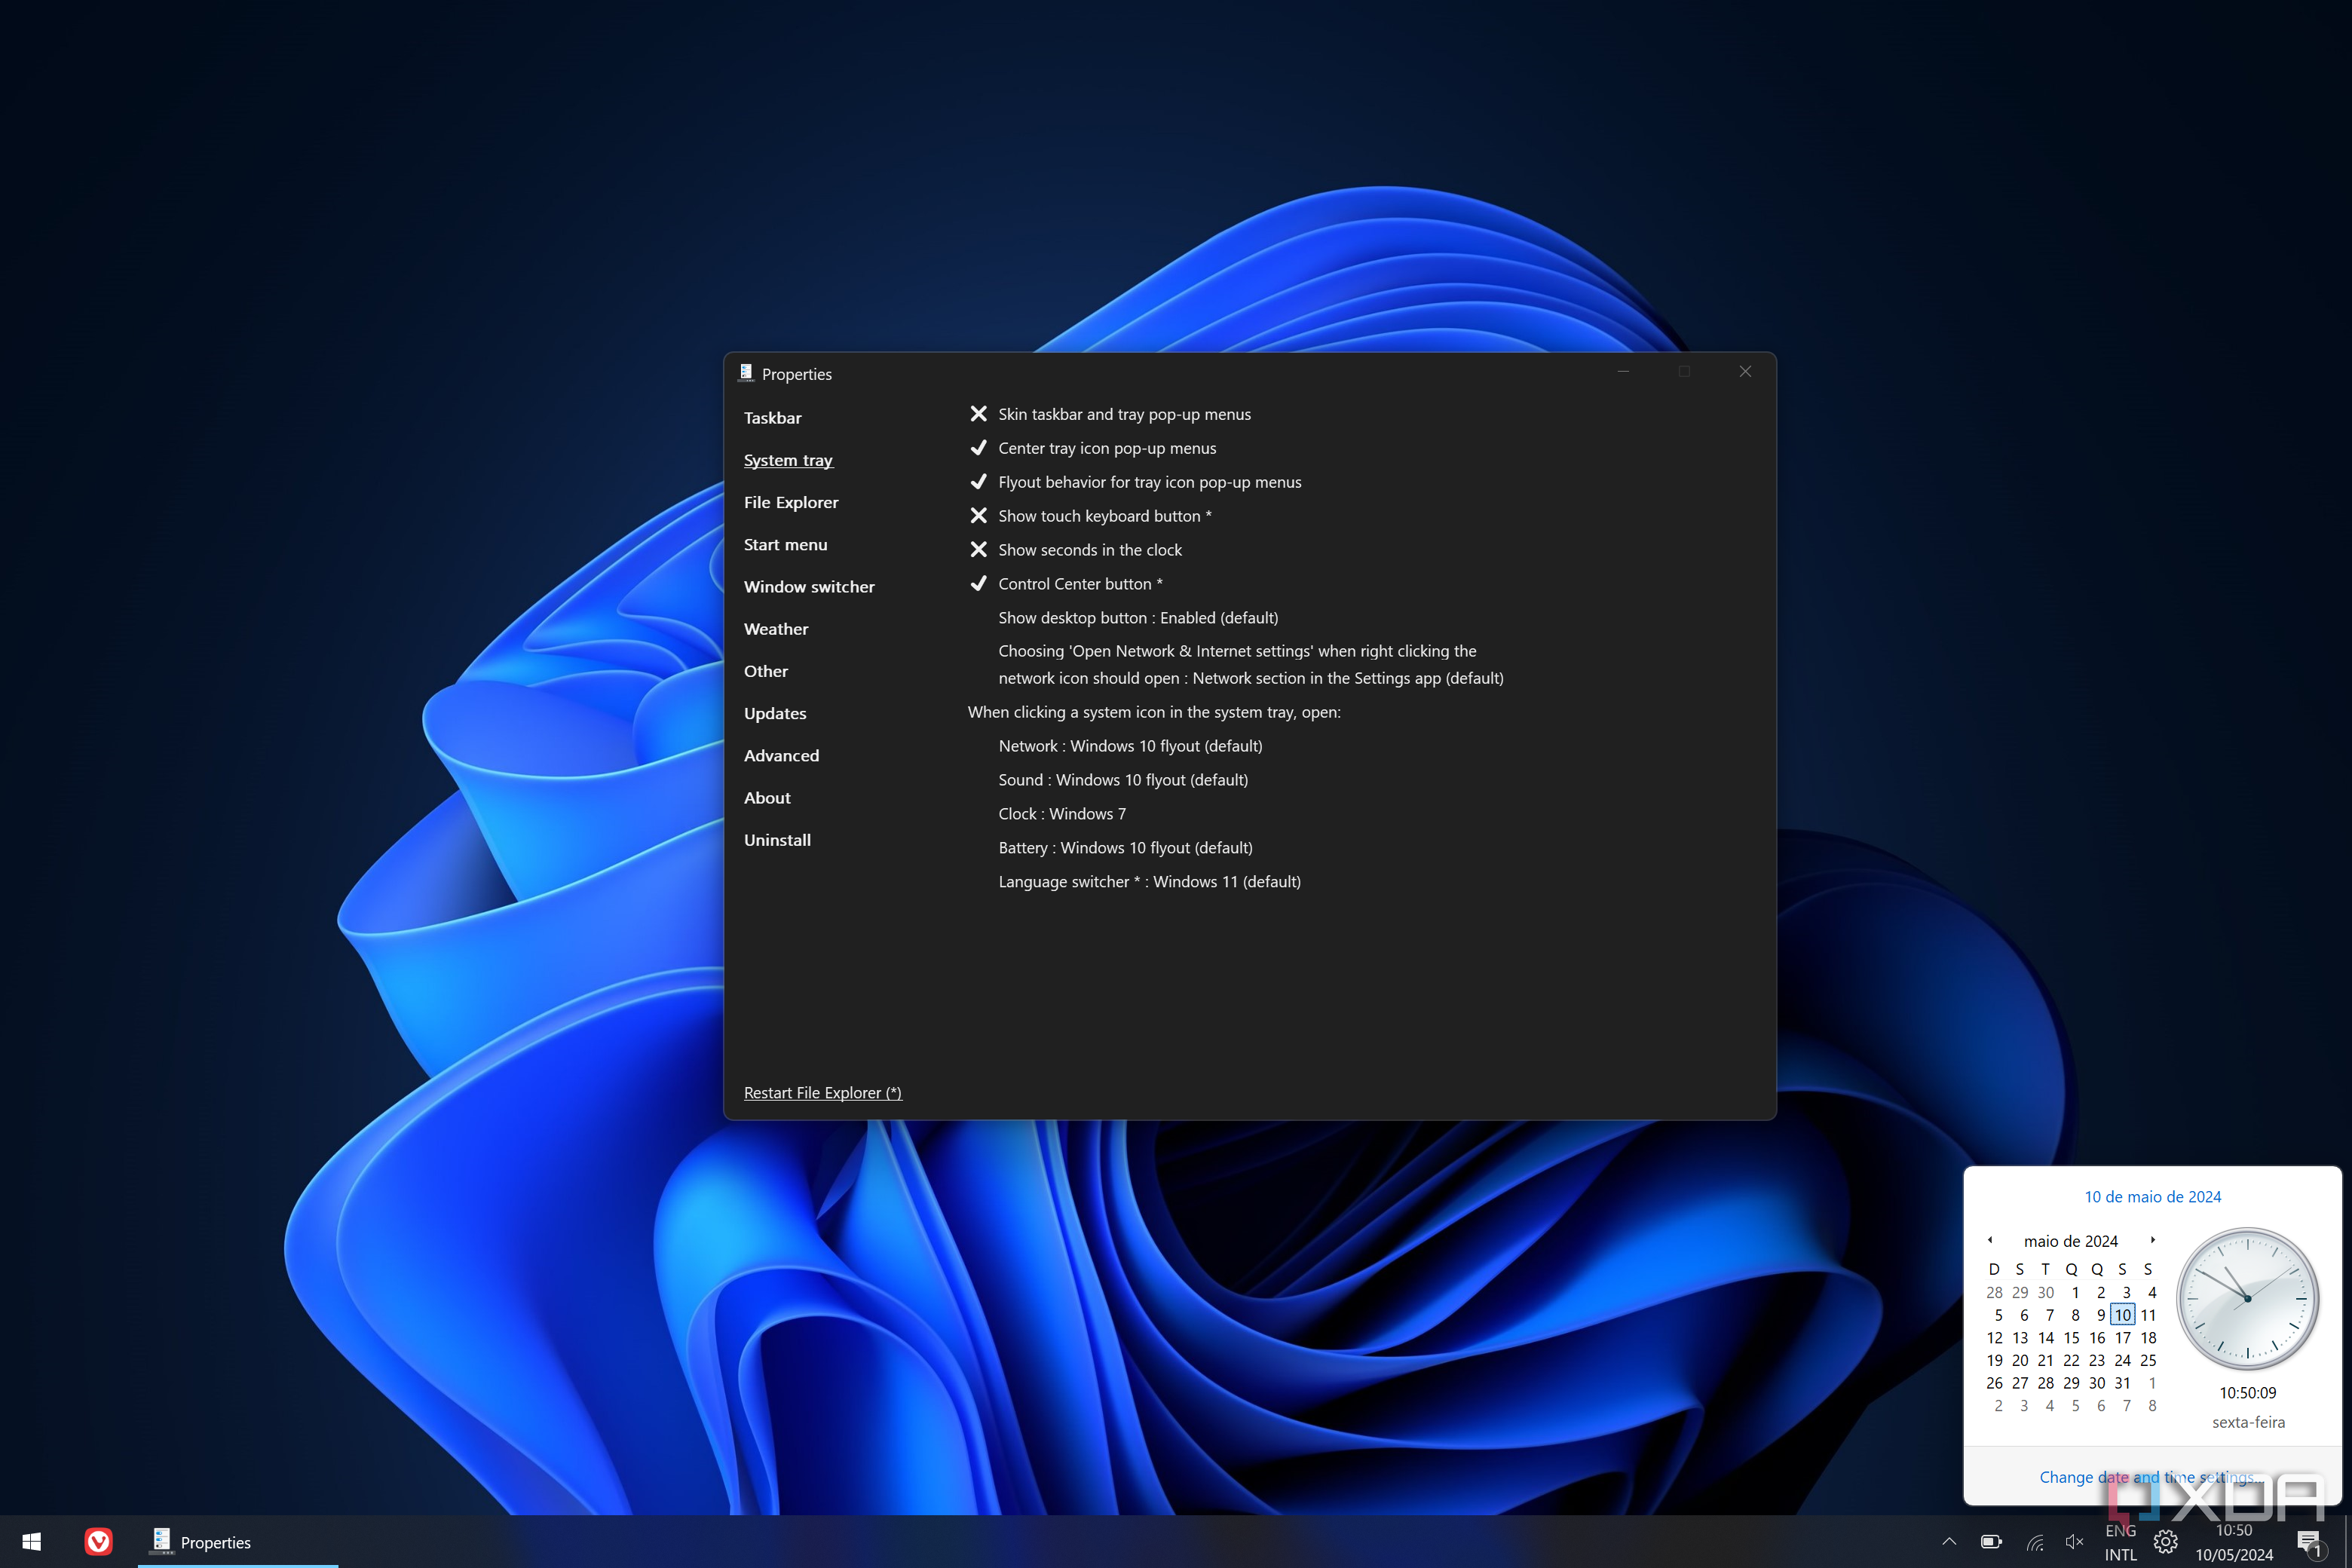The image size is (2352, 1568).
Task: Change Show desktop button setting
Action: (1137, 618)
